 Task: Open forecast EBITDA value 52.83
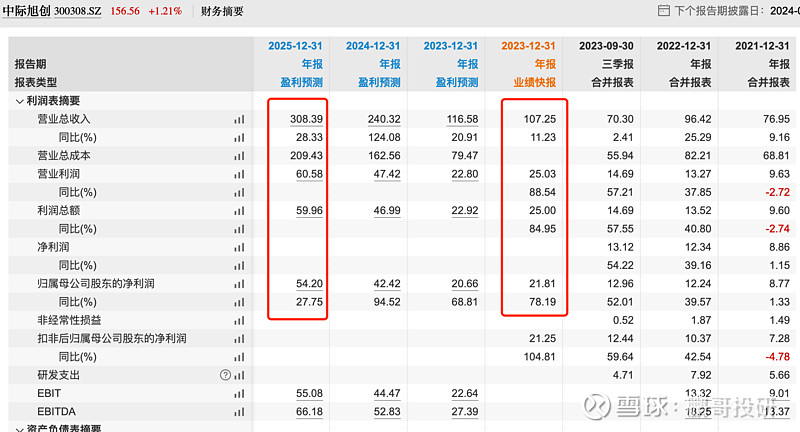click(387, 412)
